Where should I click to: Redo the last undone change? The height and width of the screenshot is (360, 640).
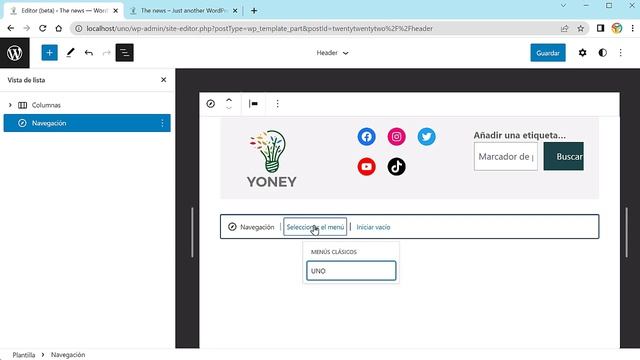pos(107,53)
